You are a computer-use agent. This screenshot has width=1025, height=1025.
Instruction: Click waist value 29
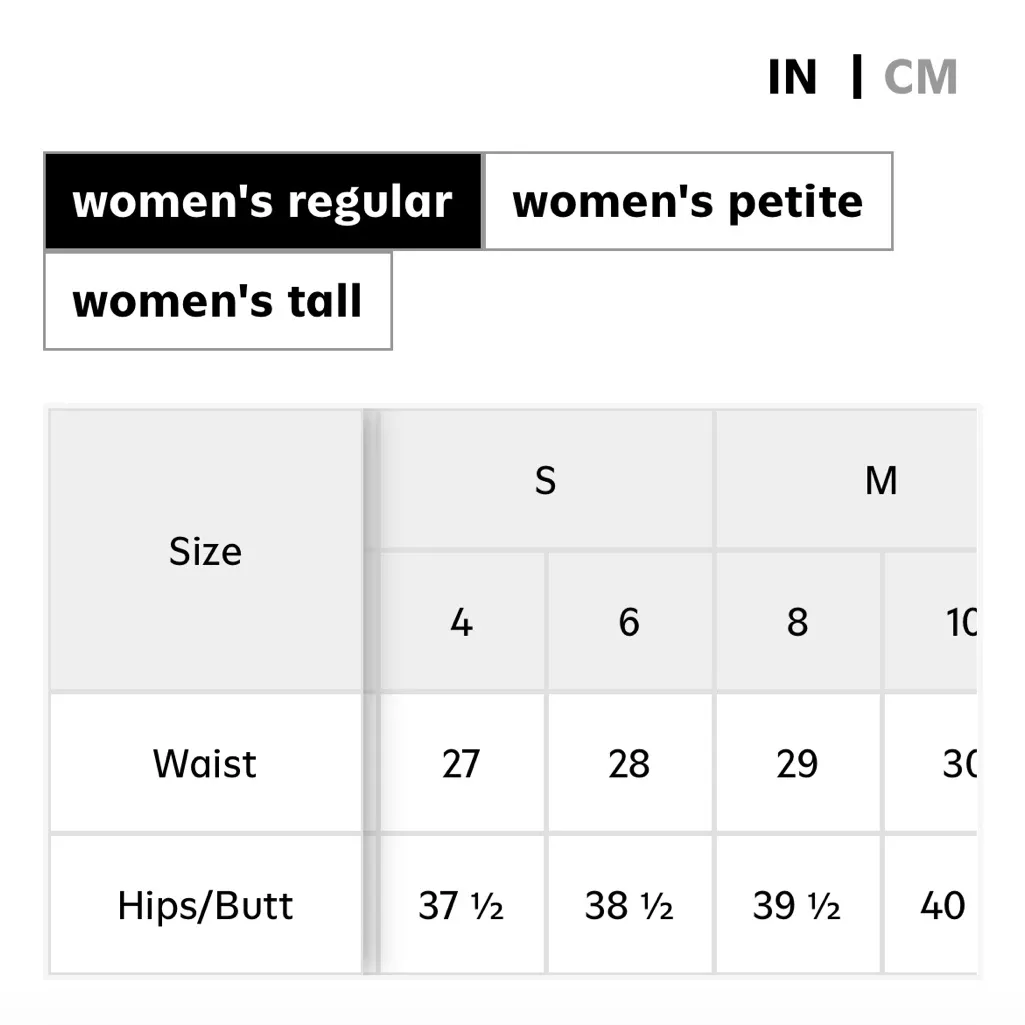(797, 764)
